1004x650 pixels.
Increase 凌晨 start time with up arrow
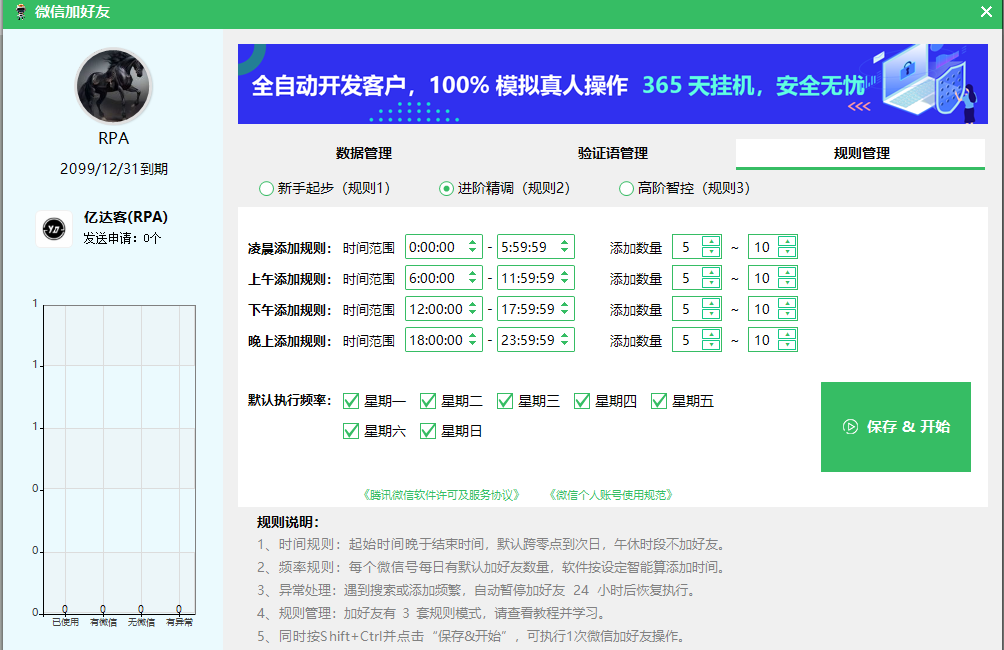pyautogui.click(x=473, y=242)
